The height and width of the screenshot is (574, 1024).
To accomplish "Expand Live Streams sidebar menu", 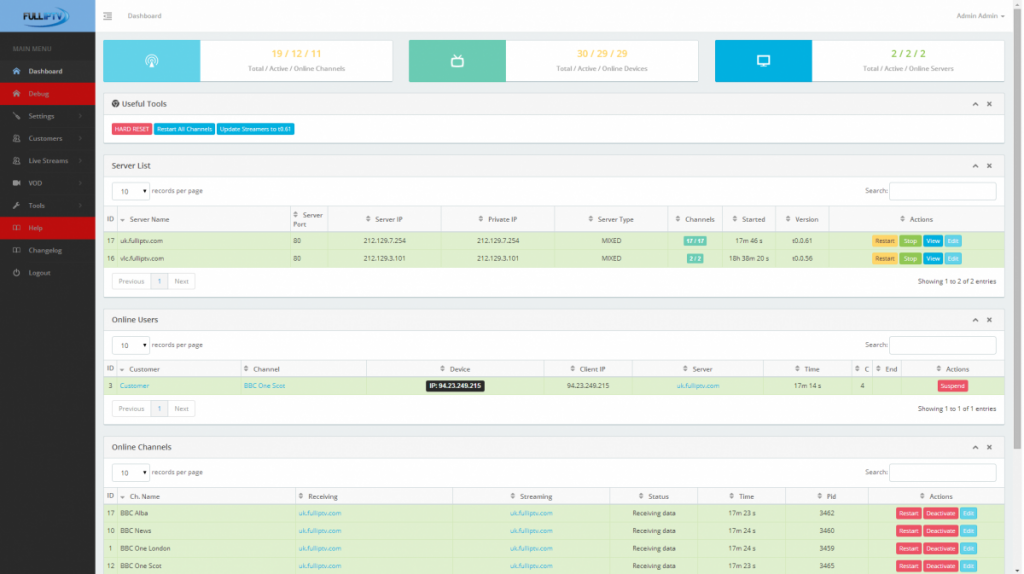I will (x=47, y=161).
